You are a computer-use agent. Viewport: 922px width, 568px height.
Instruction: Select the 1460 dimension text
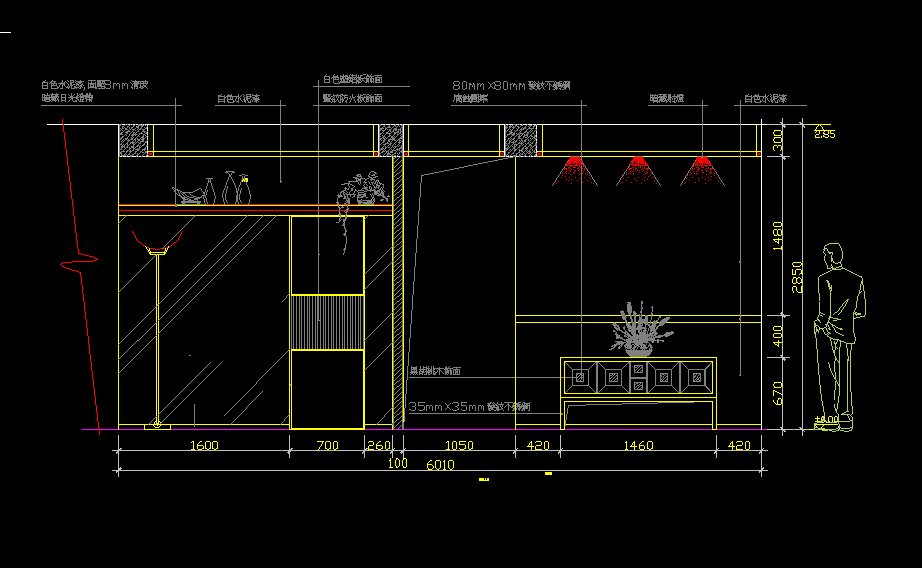point(637,444)
